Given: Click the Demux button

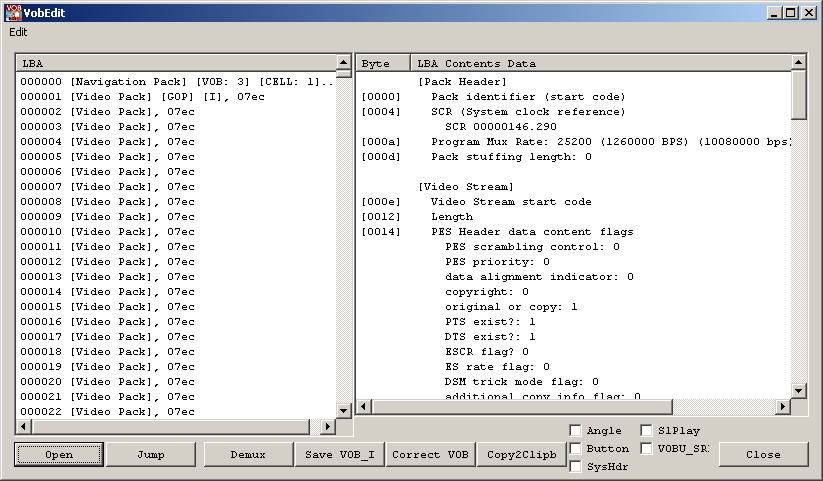Looking at the screenshot, I should click(248, 455).
